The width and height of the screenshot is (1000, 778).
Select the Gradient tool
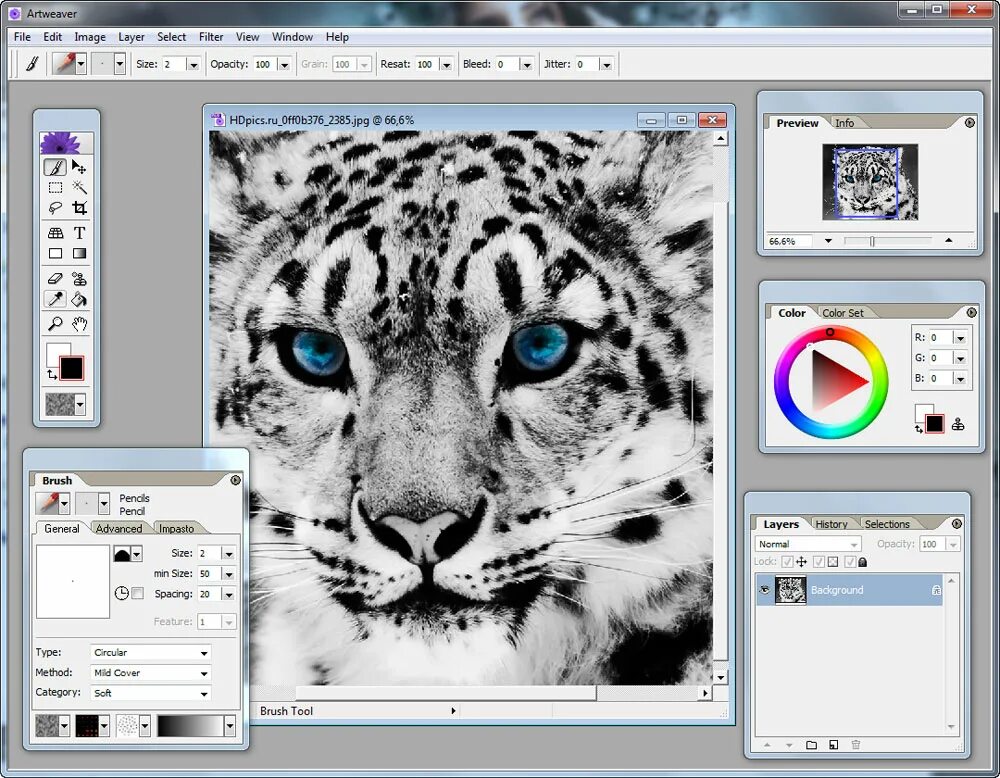tap(79, 253)
